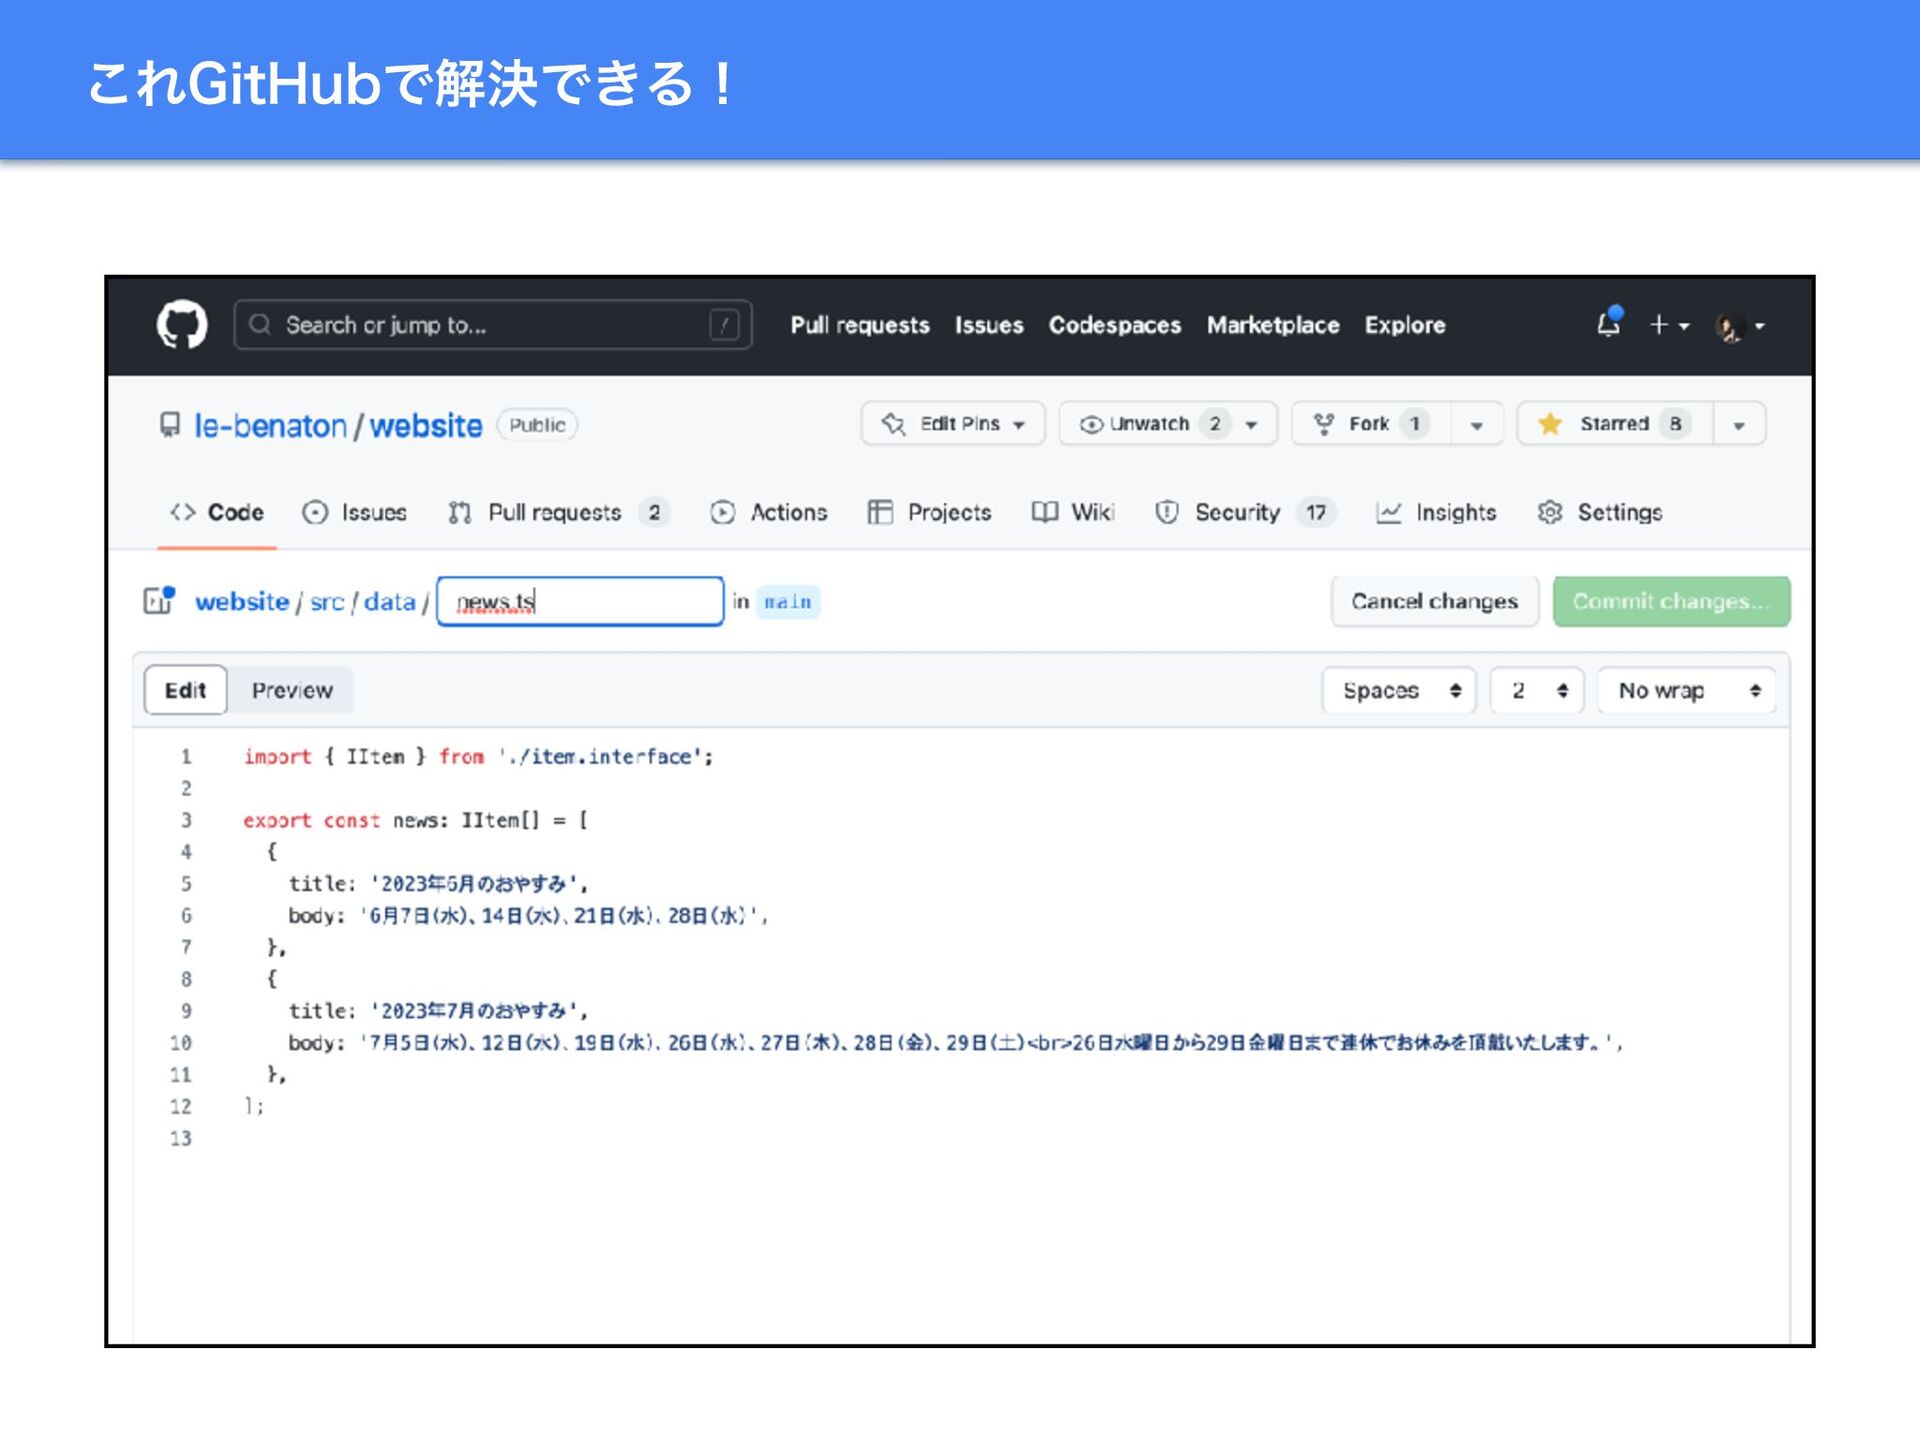The height and width of the screenshot is (1440, 1920).
Task: Open the website repository name link
Action: (426, 425)
